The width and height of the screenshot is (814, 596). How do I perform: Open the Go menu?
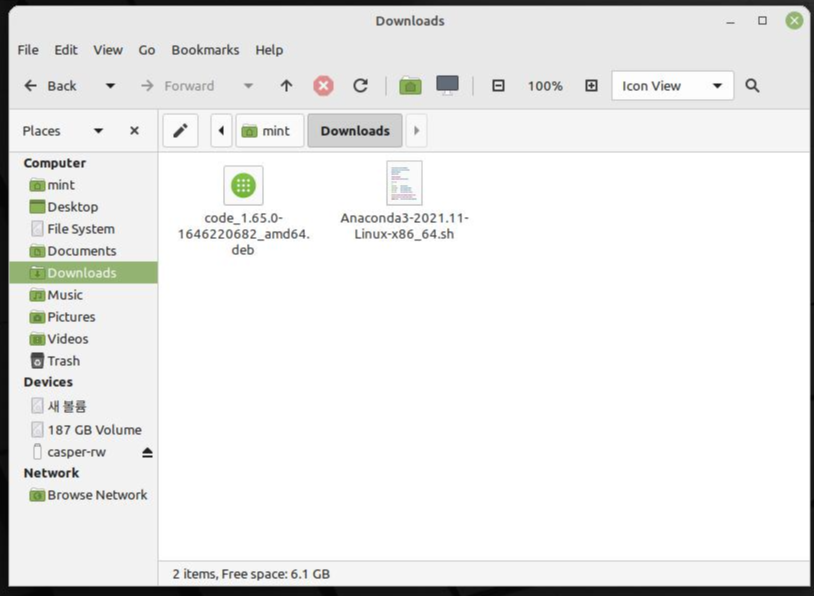(147, 50)
